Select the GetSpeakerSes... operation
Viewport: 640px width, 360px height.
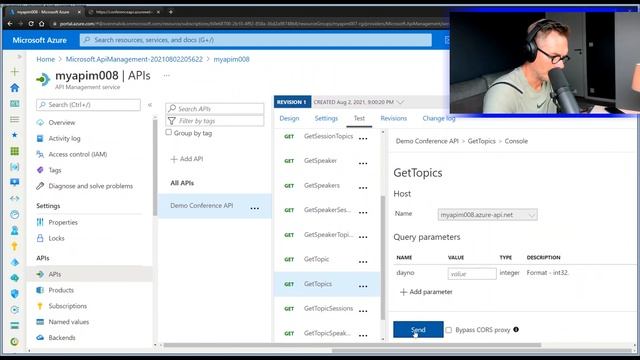click(327, 210)
